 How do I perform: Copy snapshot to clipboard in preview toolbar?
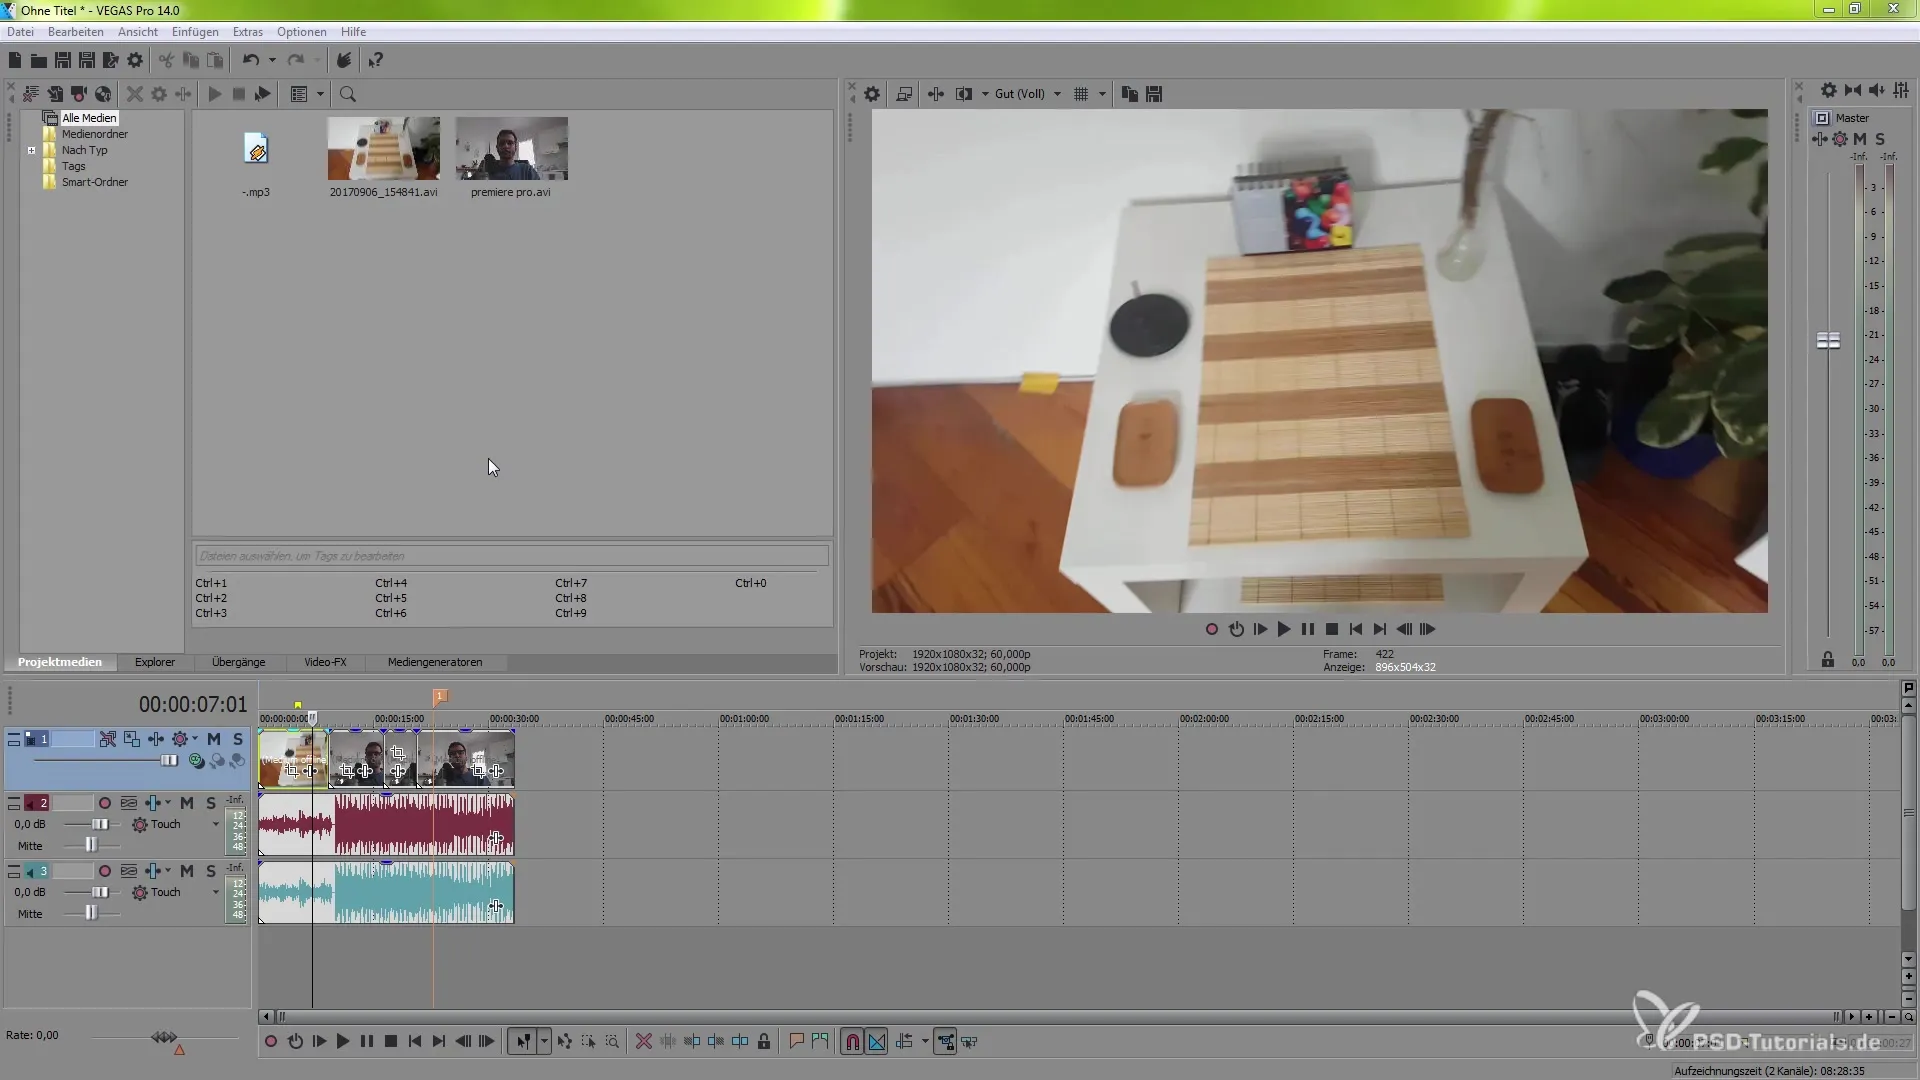[x=1130, y=94]
